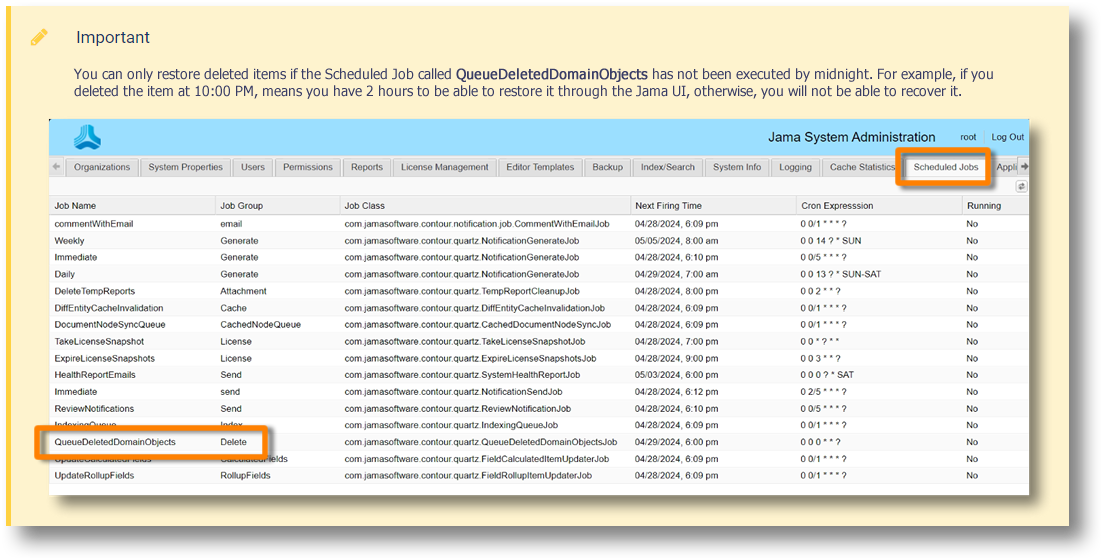Open the Permissions tab

pos(308,167)
